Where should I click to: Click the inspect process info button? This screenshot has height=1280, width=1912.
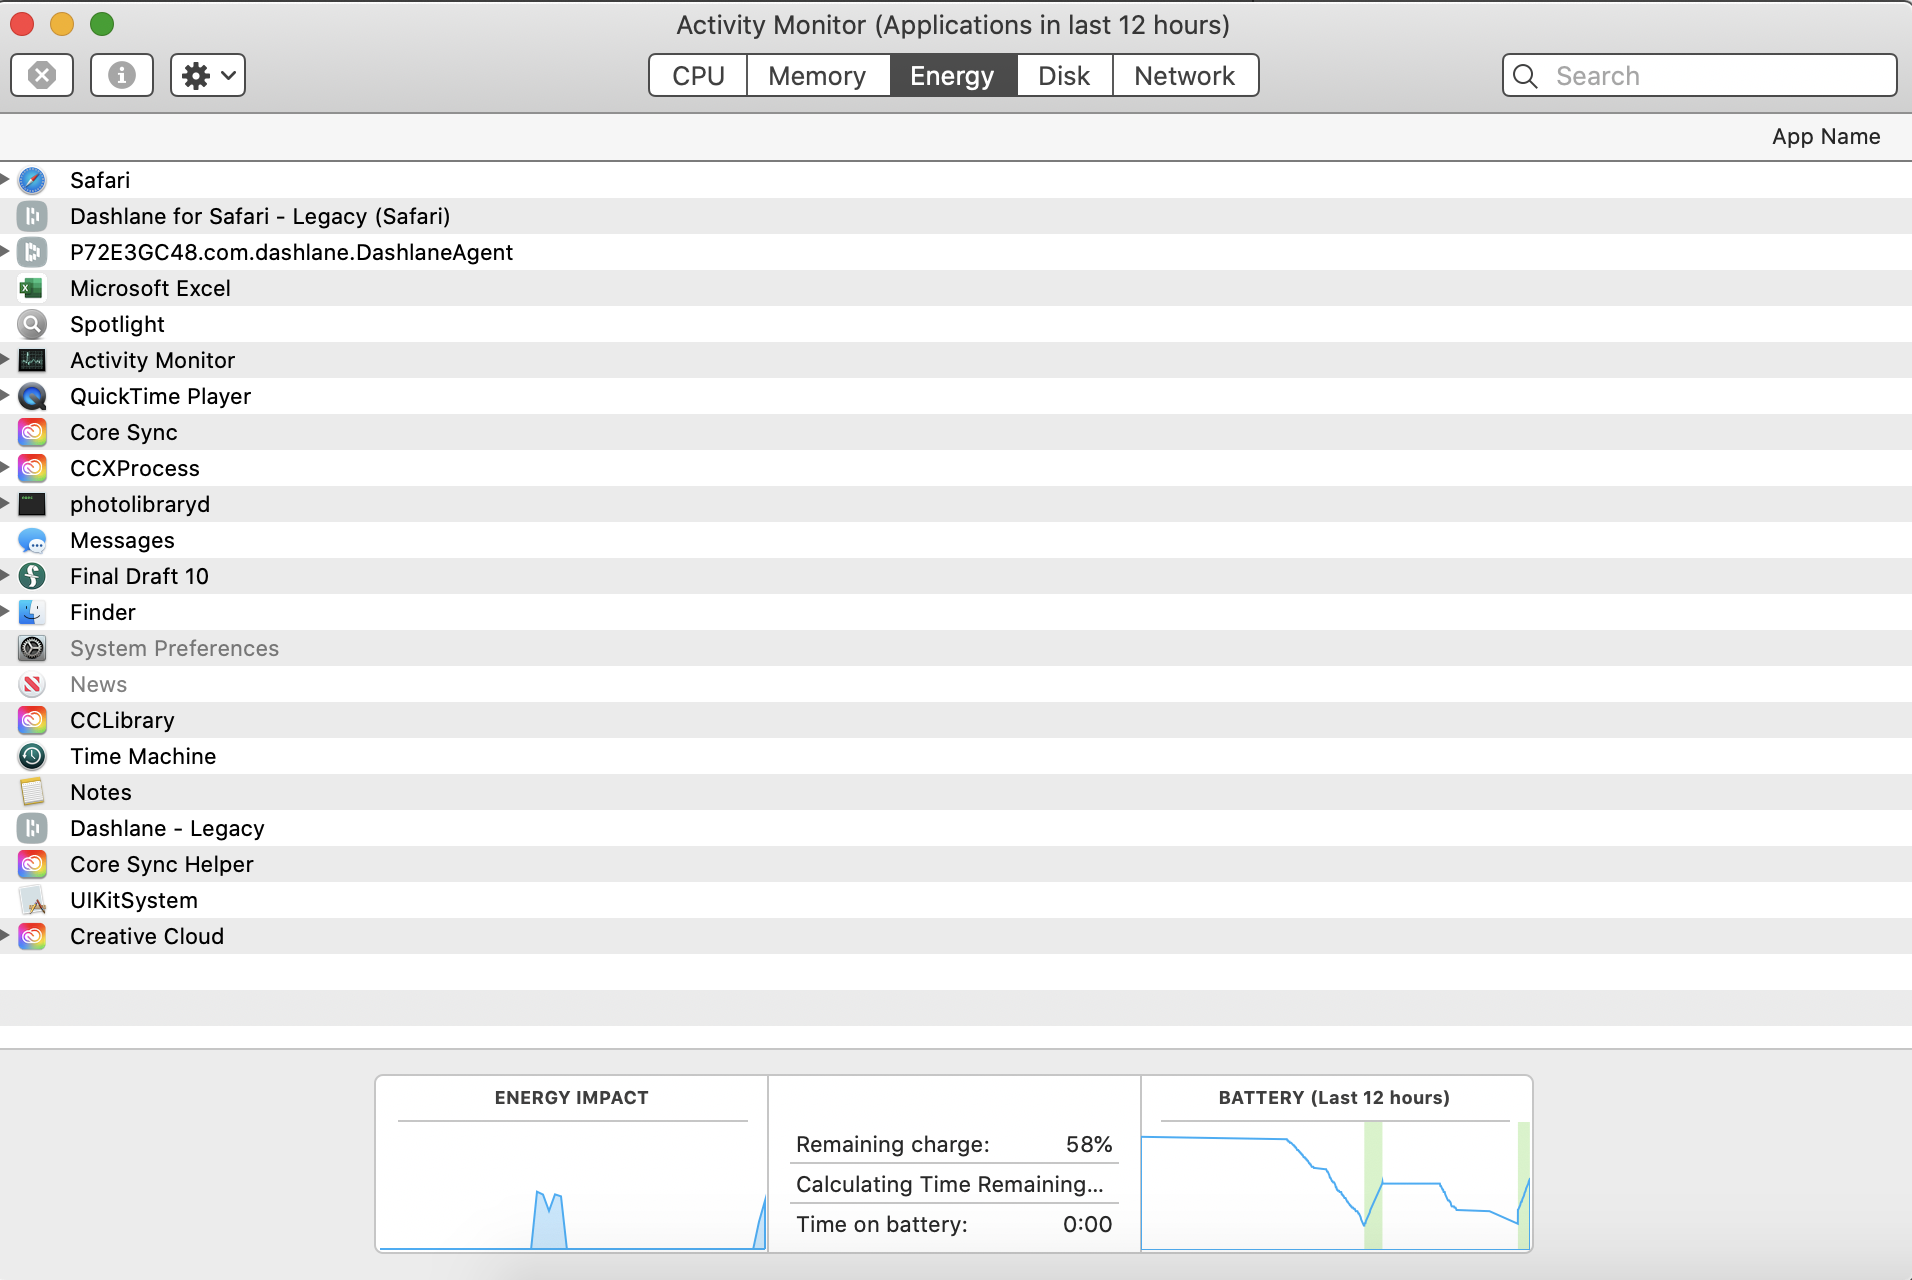(x=122, y=75)
